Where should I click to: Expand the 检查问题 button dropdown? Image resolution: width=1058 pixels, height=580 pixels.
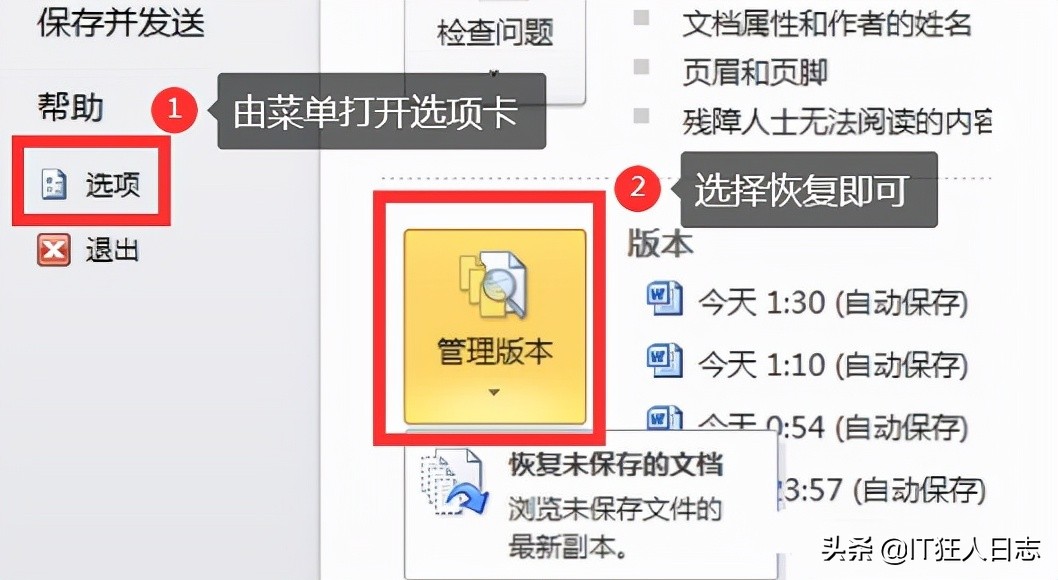tap(495, 71)
